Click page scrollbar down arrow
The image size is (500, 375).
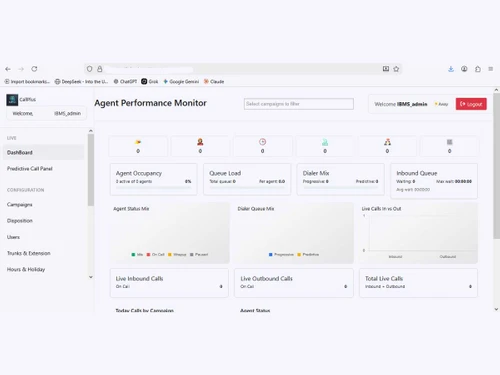[x=496, y=309]
